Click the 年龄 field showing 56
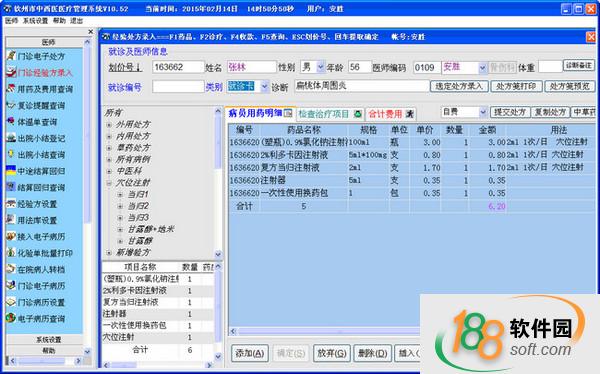The image size is (600, 374). (360, 67)
